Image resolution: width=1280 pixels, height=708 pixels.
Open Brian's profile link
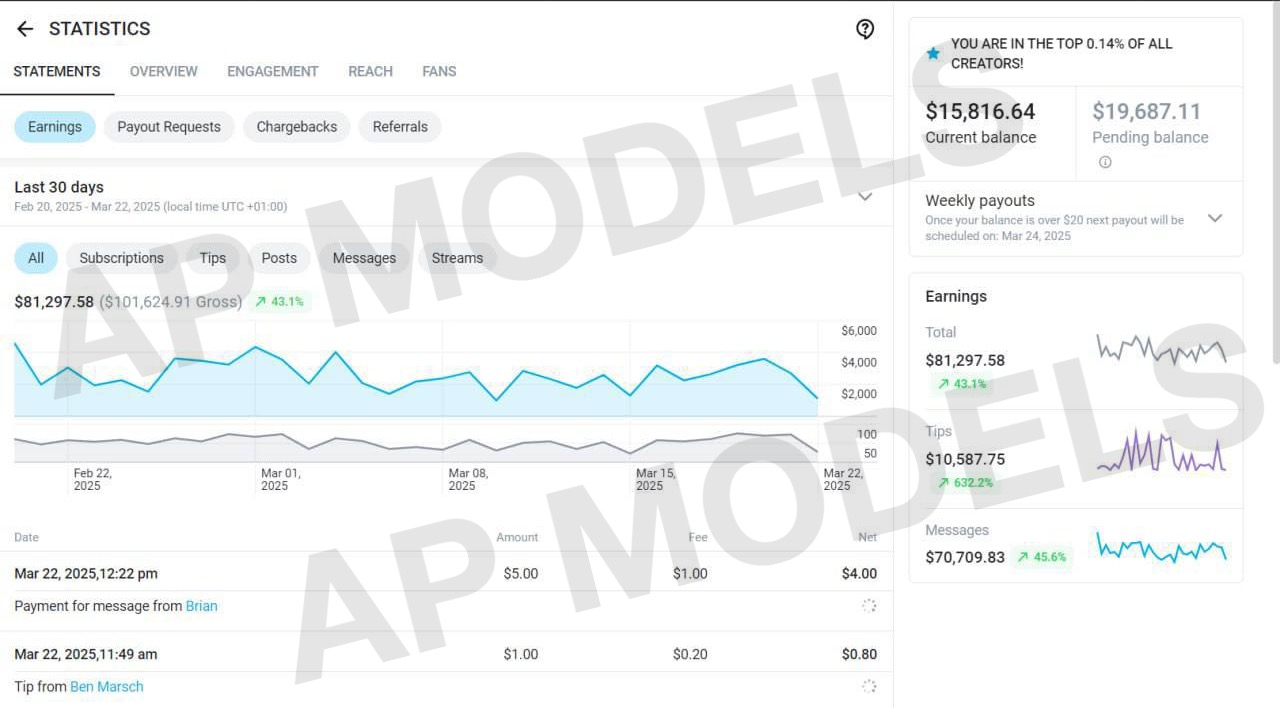201,606
